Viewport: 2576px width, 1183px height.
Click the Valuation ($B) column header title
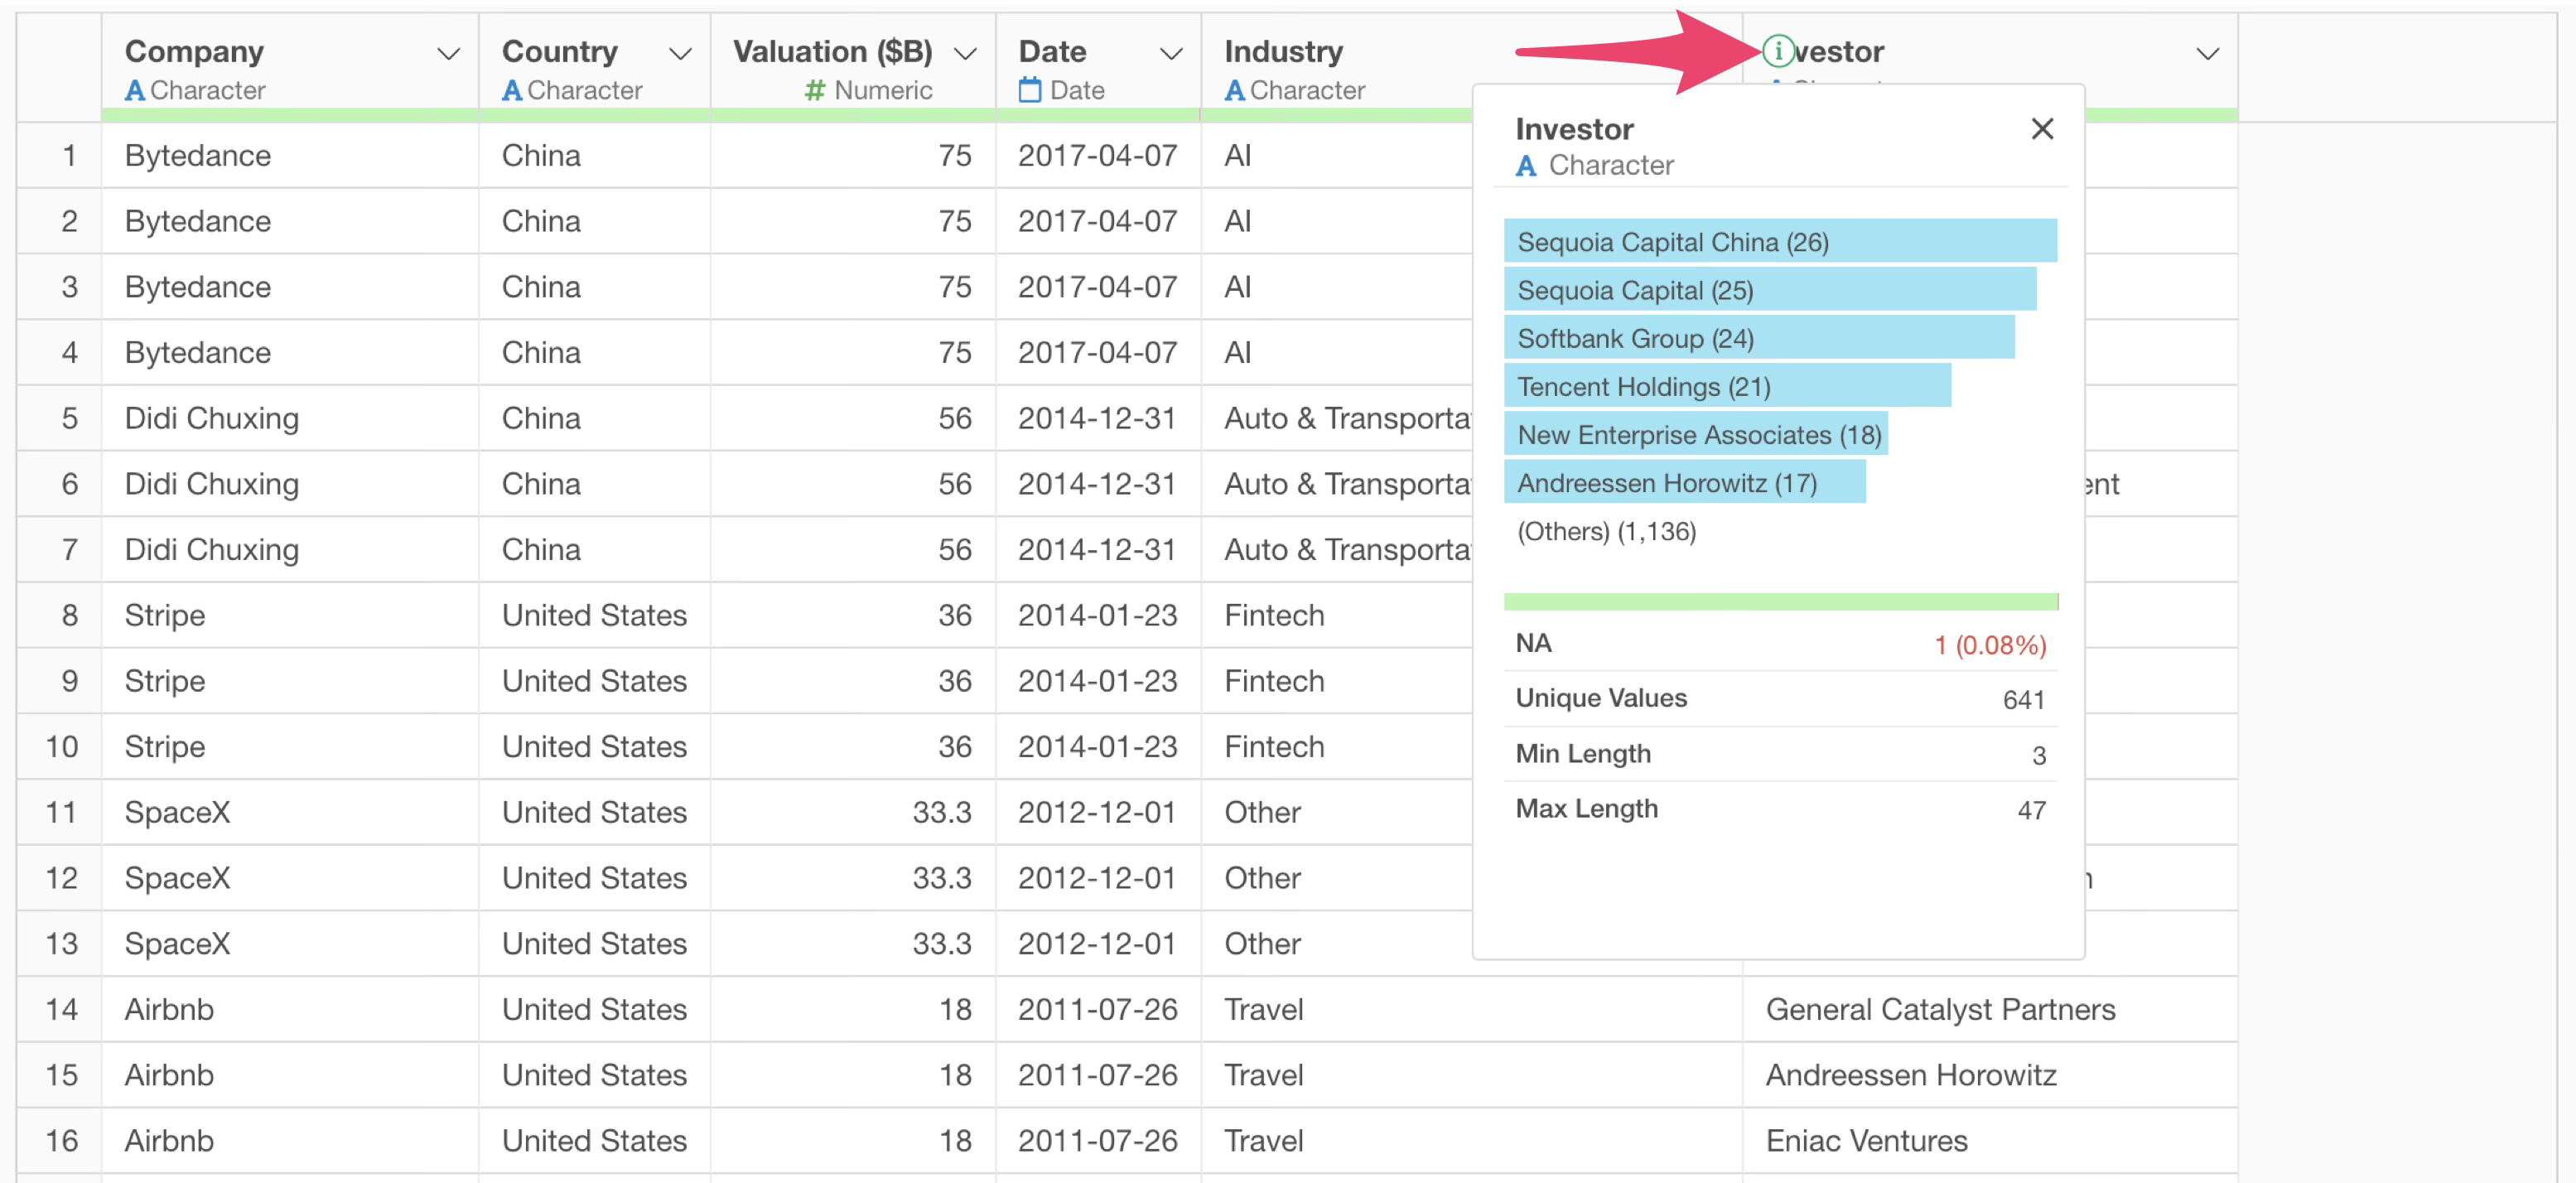pos(832,52)
